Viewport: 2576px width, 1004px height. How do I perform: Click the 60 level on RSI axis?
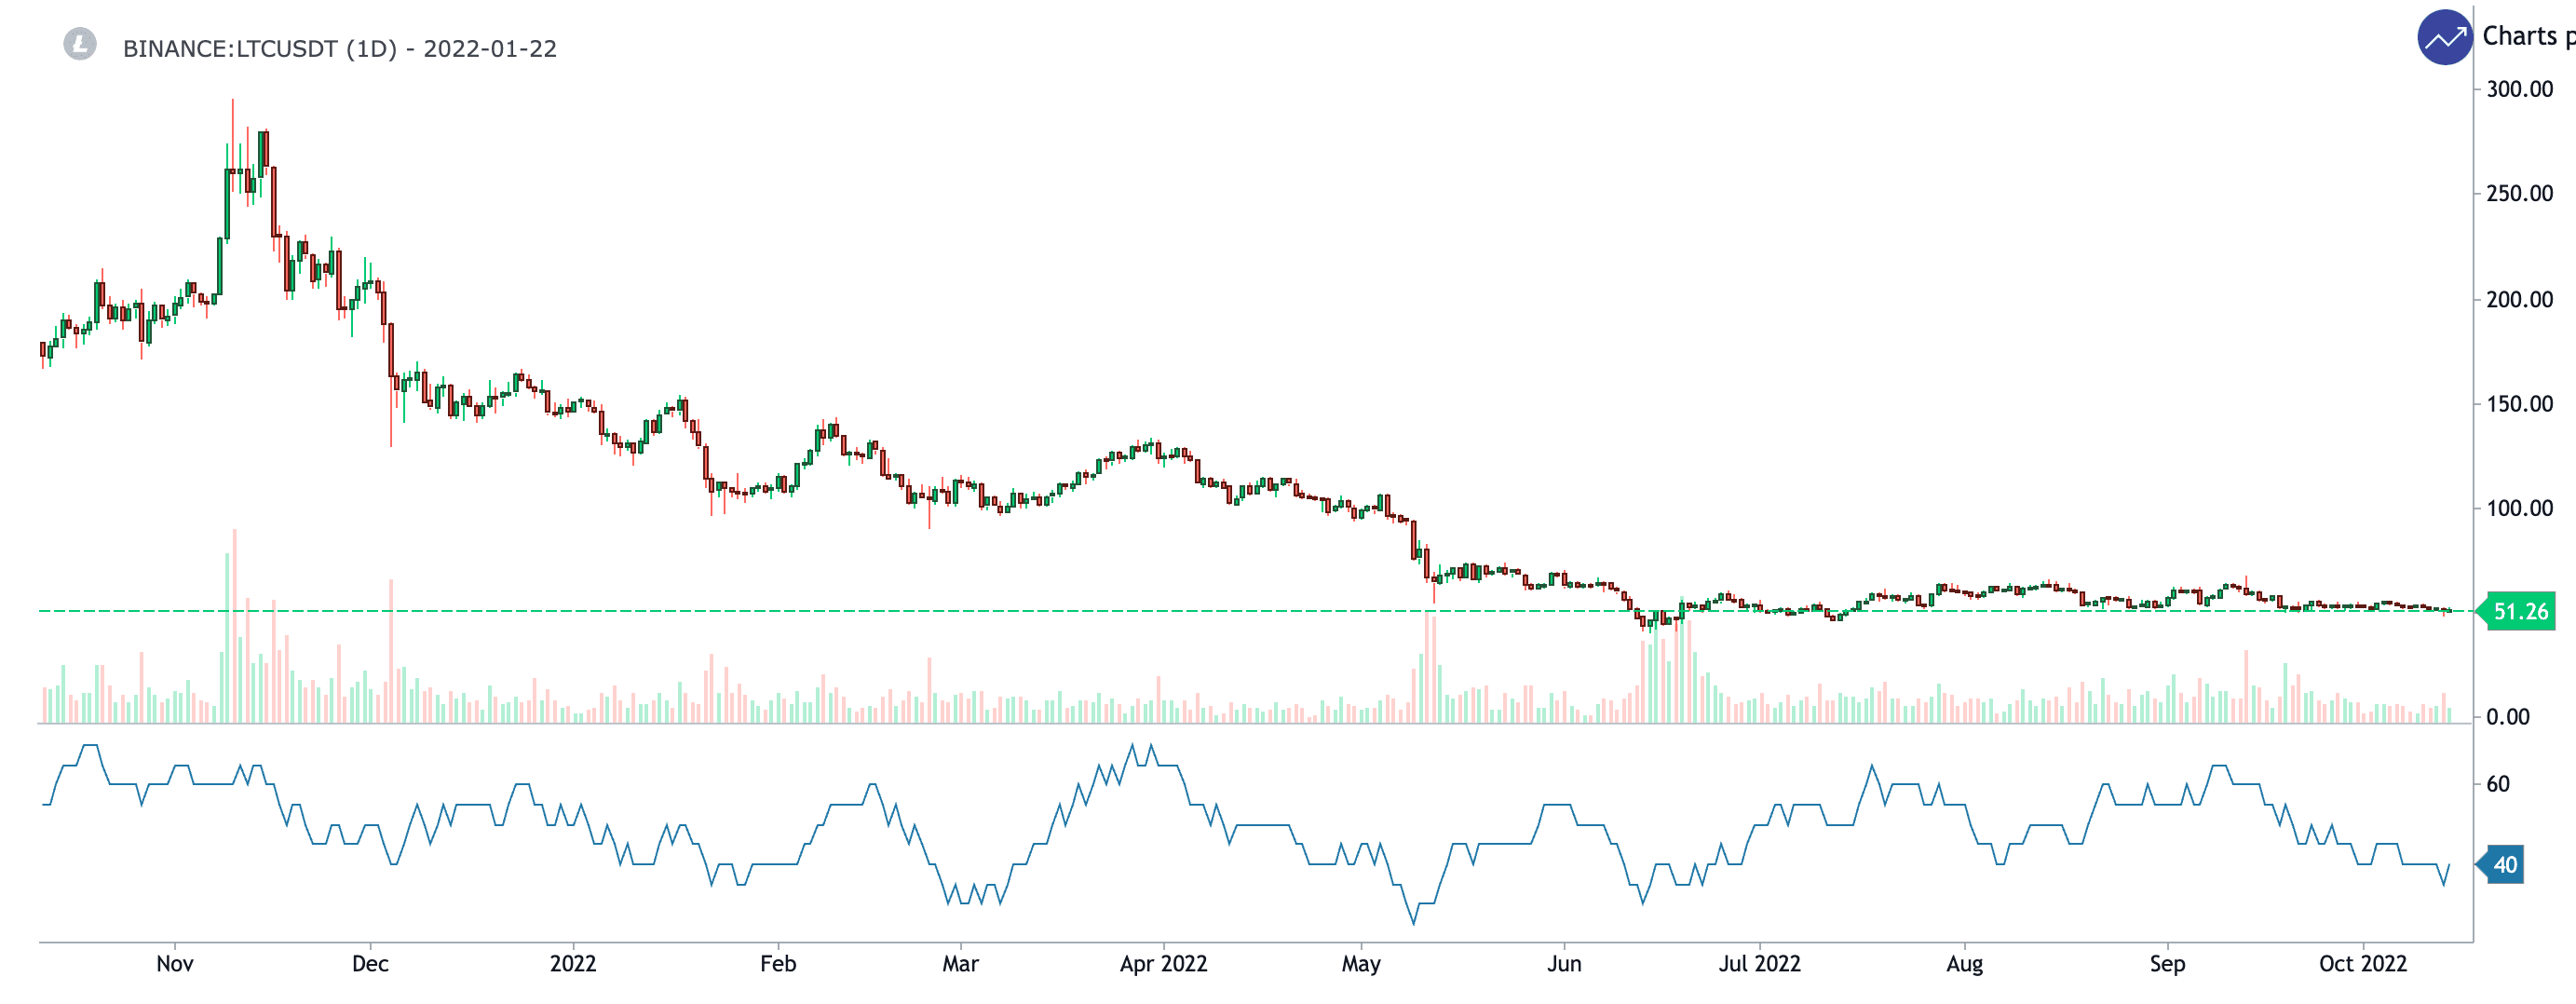click(x=2497, y=784)
